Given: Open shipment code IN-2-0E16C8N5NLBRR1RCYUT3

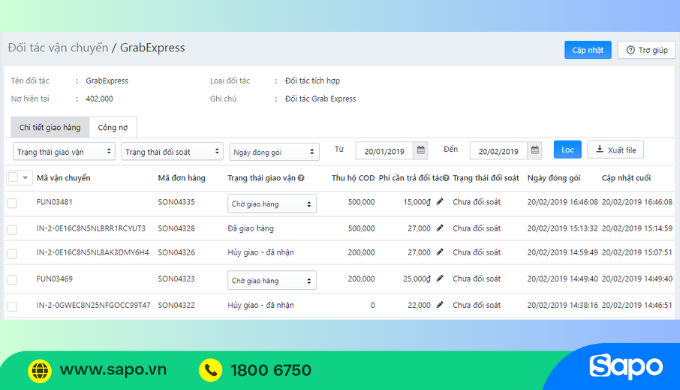Looking at the screenshot, I should (91, 228).
